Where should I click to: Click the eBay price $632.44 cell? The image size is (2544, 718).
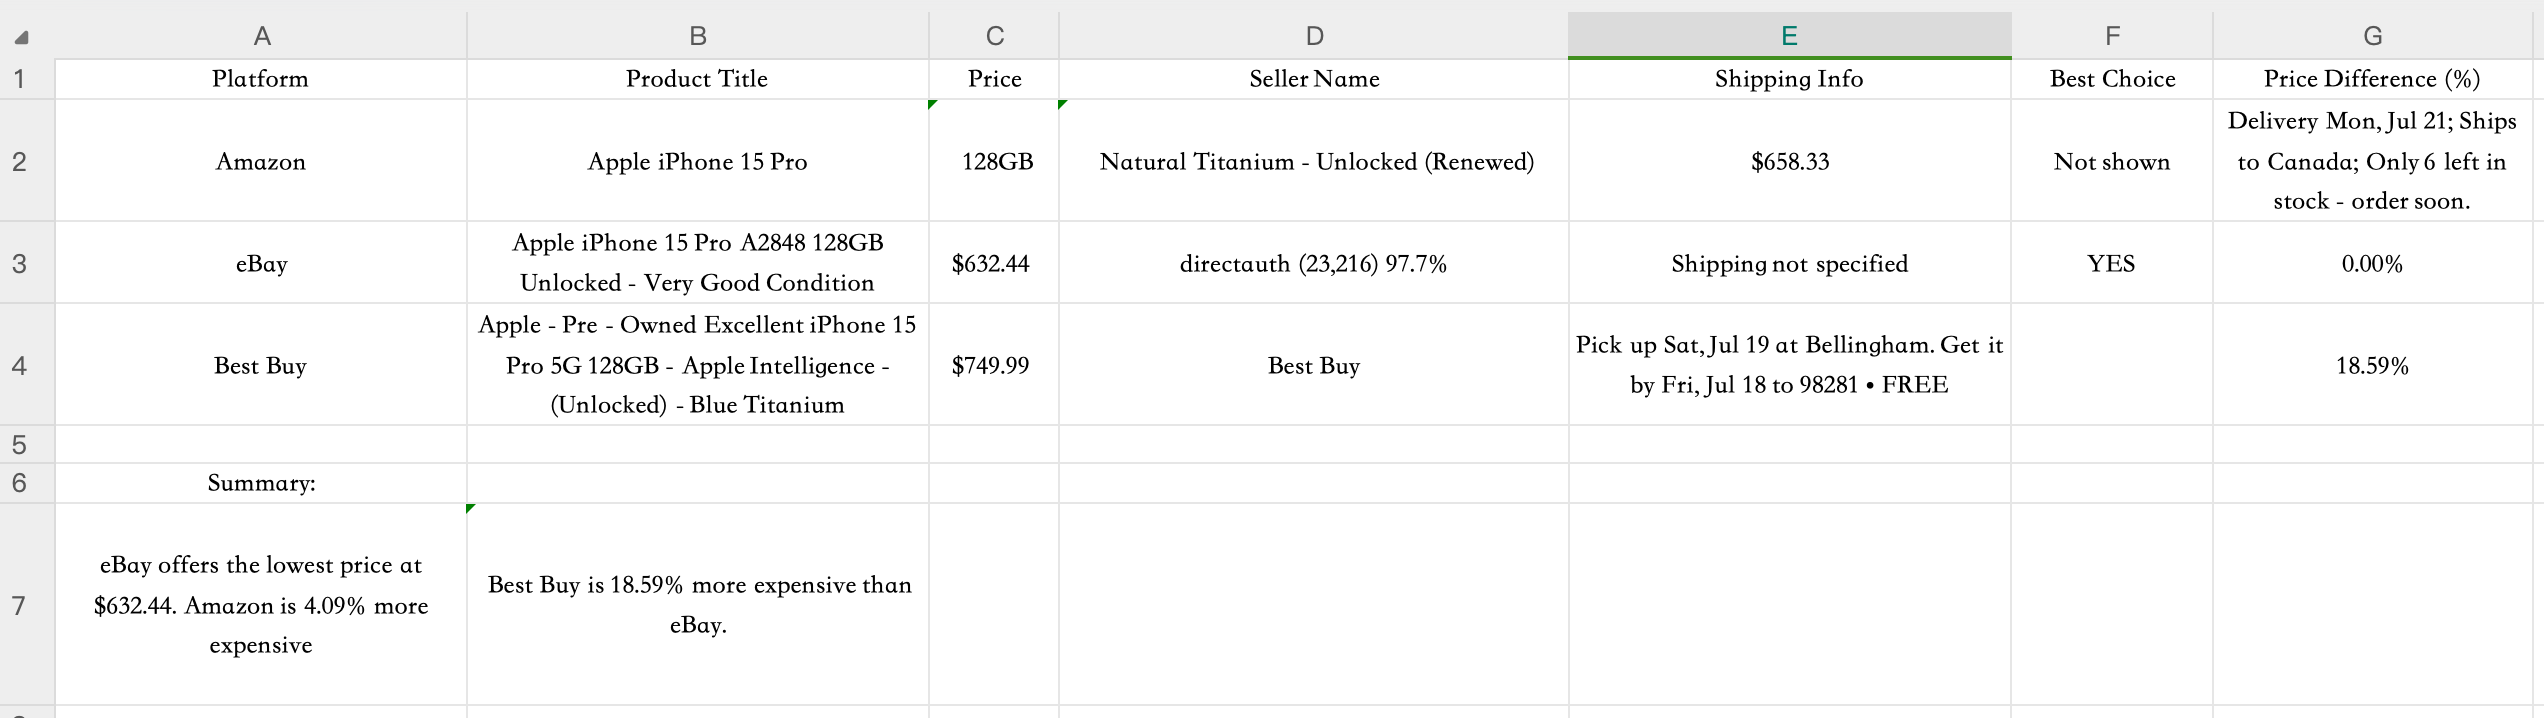click(994, 263)
